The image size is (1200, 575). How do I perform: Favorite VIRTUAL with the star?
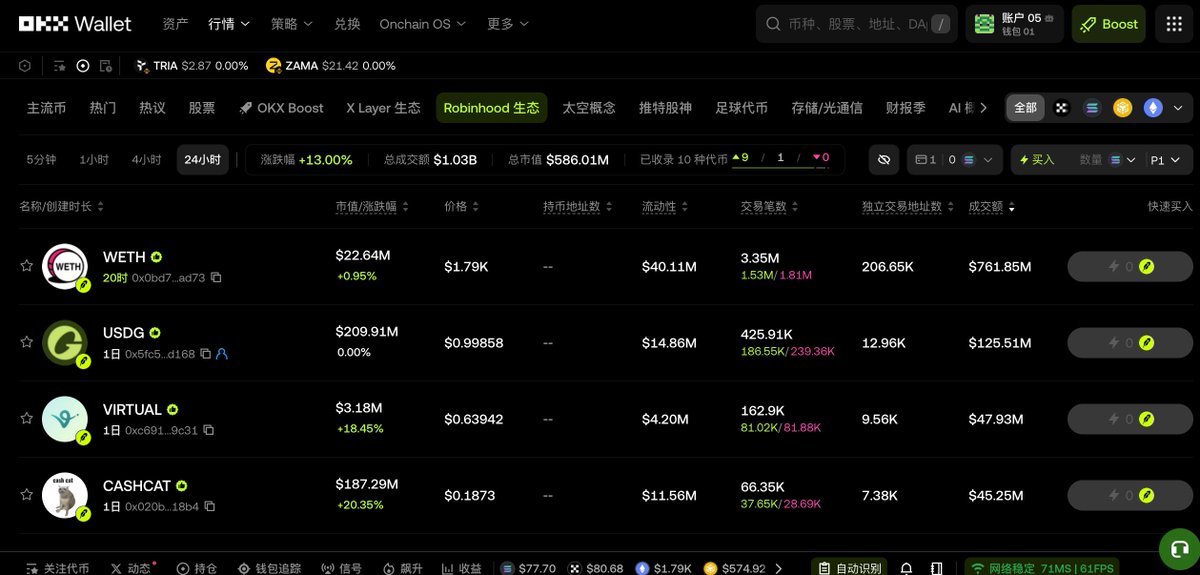point(27,419)
